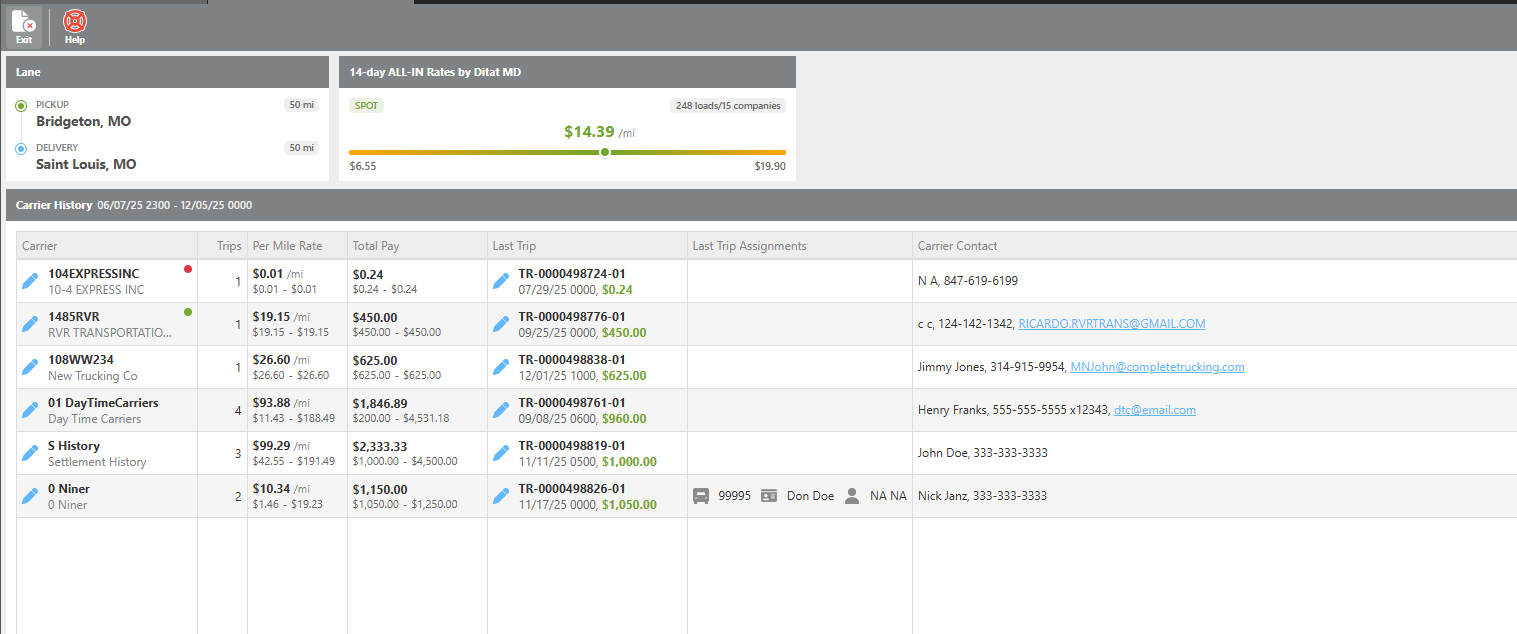1517x634 pixels.
Task: Open MNJohn@completetrucking.com email link
Action: [1157, 367]
